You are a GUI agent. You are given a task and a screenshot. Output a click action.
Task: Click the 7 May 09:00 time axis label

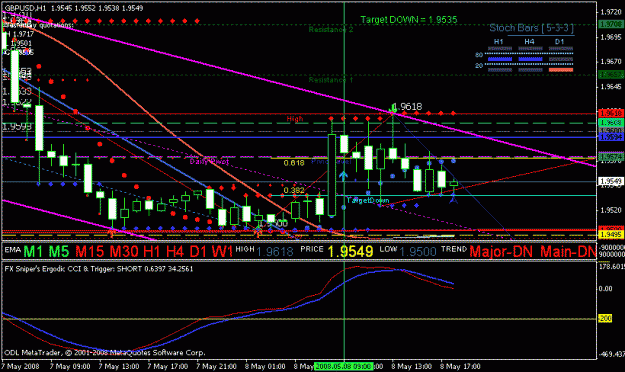pyautogui.click(x=70, y=366)
